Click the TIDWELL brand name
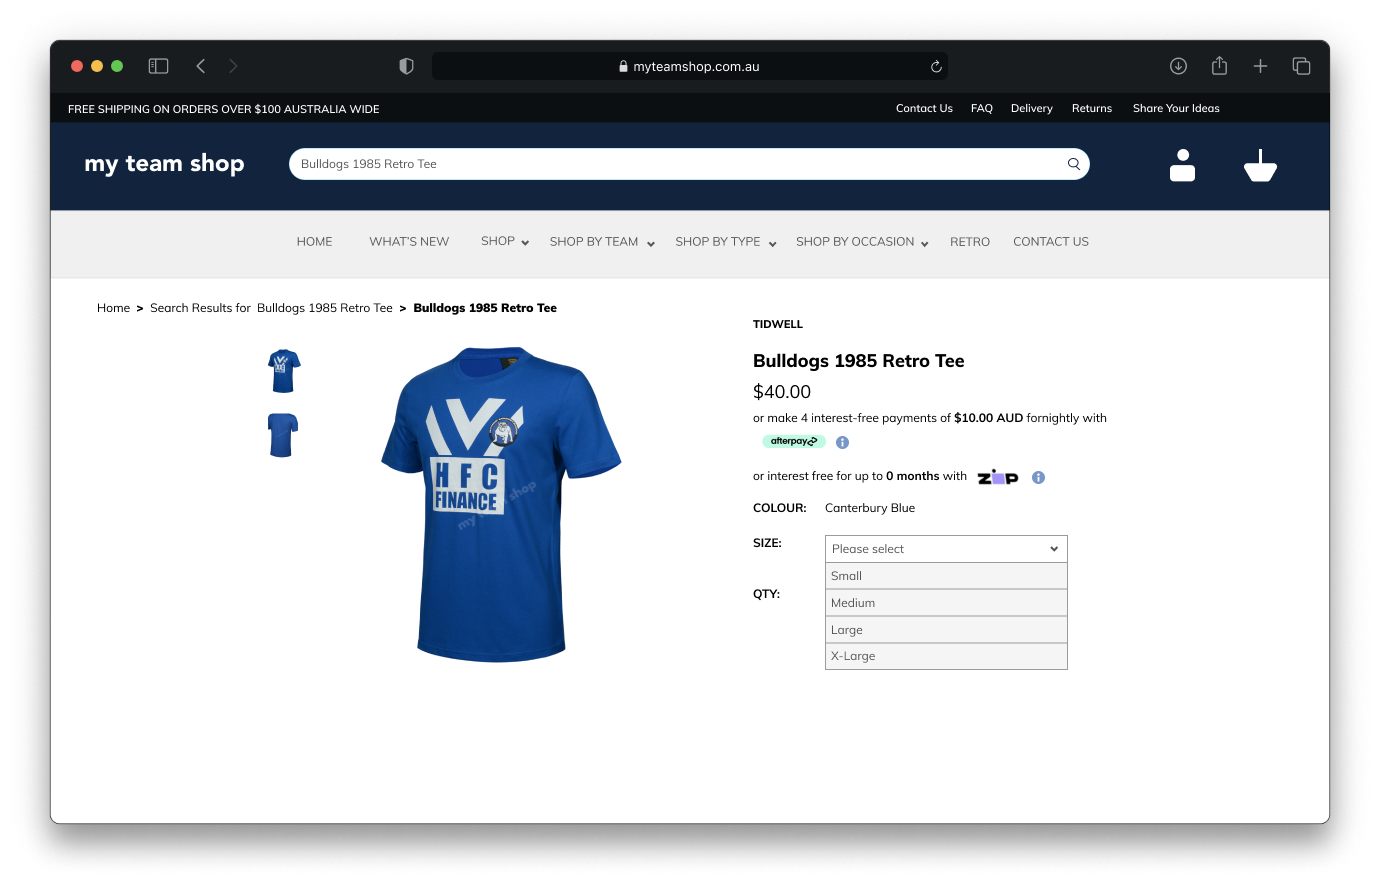The width and height of the screenshot is (1380, 884). 778,324
